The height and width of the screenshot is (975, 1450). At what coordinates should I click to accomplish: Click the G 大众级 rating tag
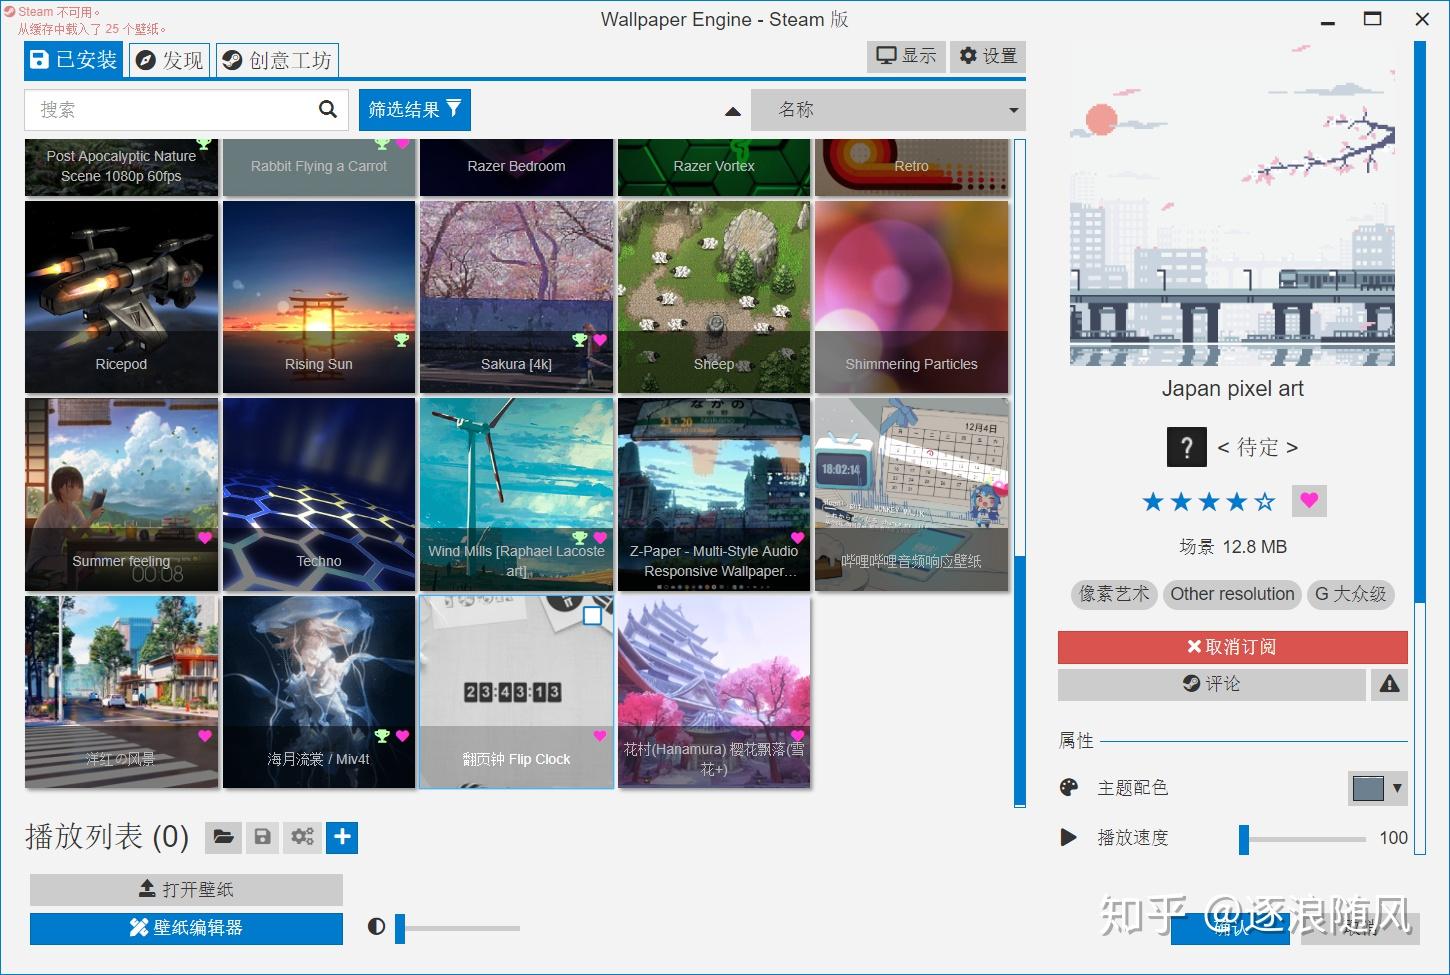tap(1350, 594)
